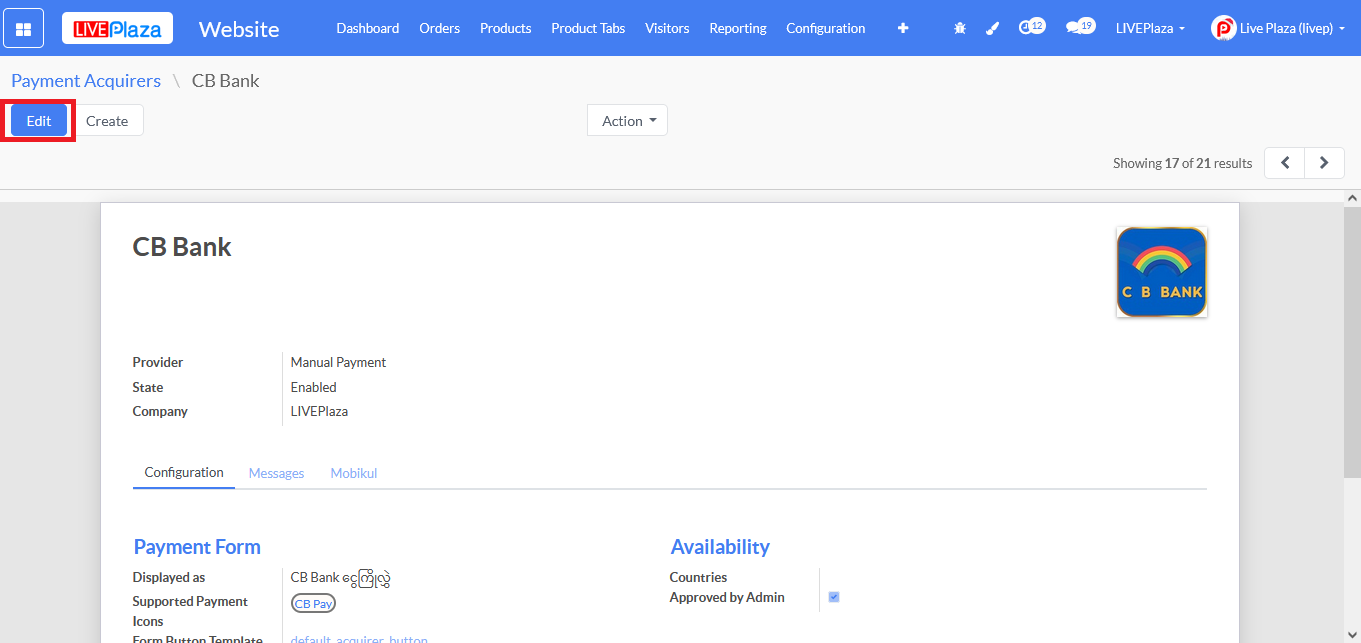
Task: Click the 'Showing 17 of 21 results' text
Action: [x=1182, y=163]
